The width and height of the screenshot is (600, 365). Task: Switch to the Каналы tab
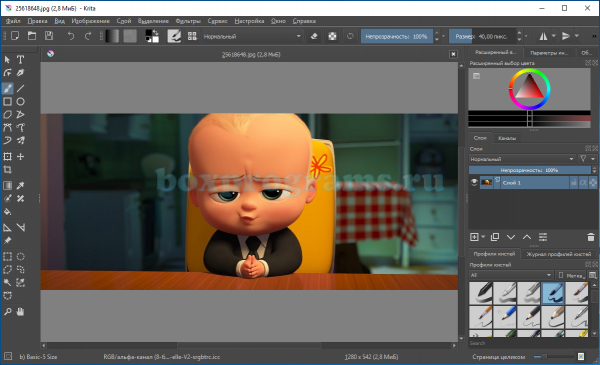507,138
